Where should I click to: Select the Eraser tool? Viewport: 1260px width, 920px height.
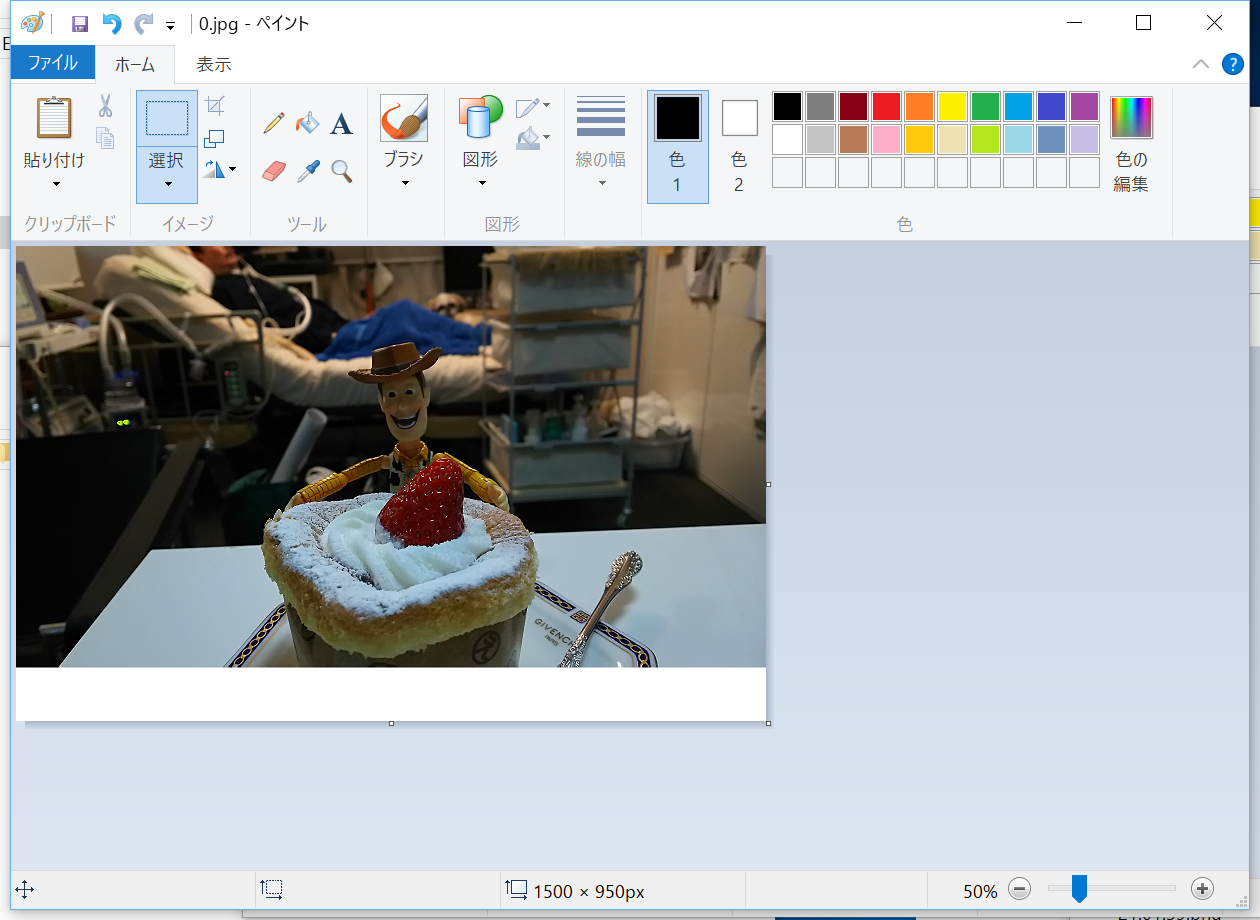274,171
